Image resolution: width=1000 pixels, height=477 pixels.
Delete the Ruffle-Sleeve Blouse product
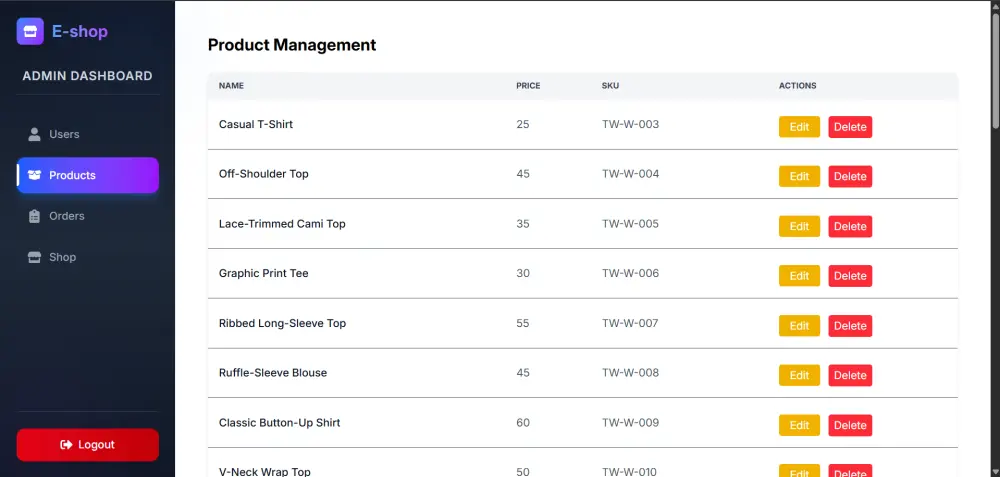[x=850, y=375]
